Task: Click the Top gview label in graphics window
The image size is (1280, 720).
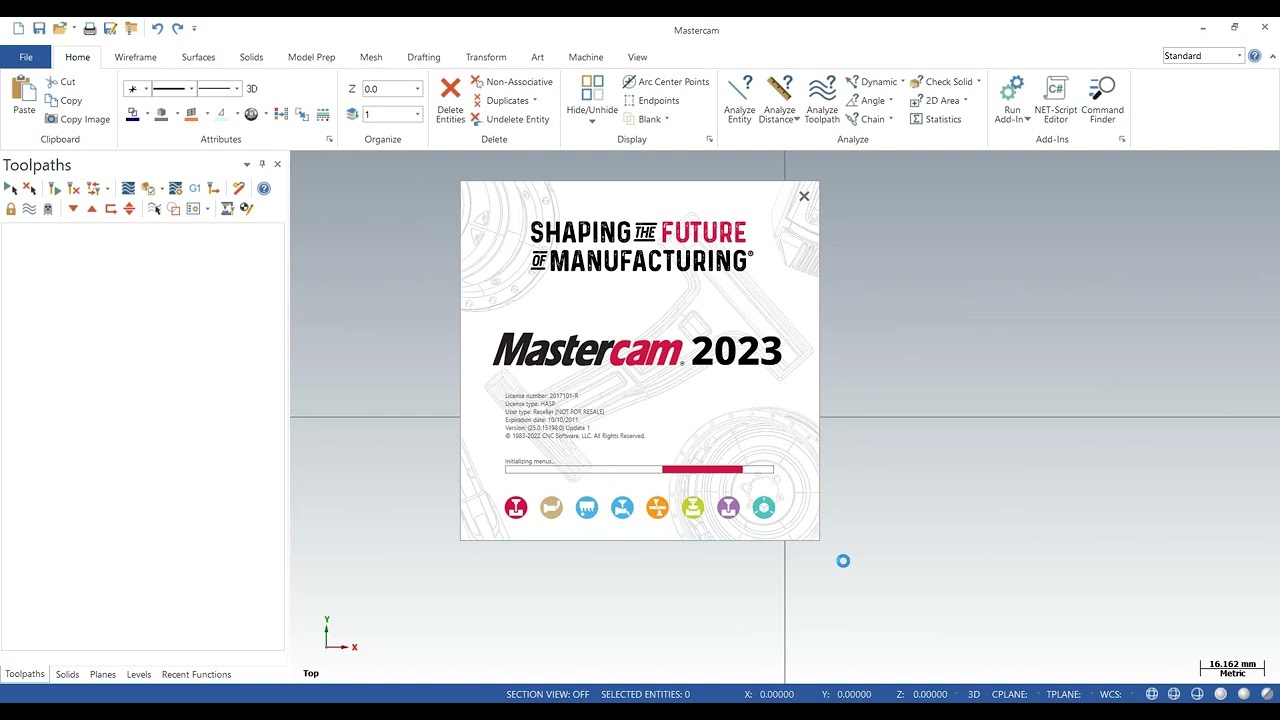Action: [311, 673]
